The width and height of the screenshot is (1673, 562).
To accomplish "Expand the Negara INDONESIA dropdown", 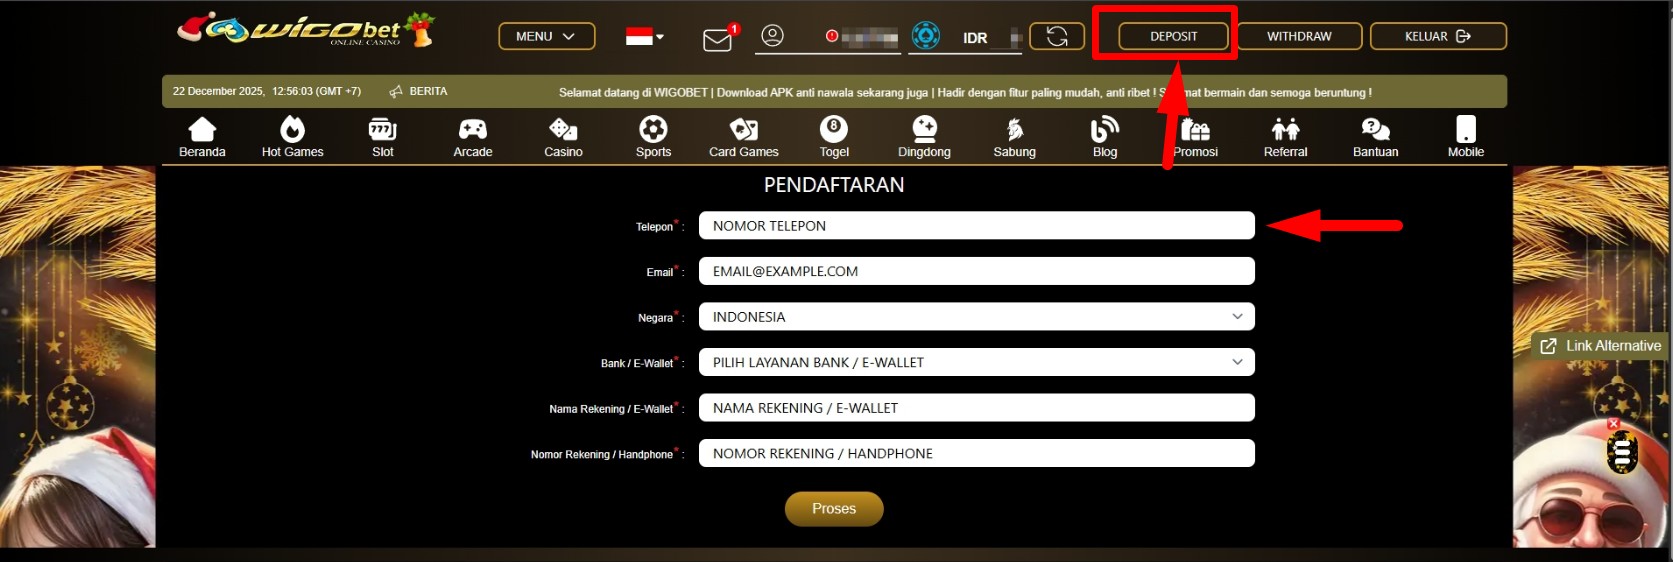I will (x=976, y=317).
